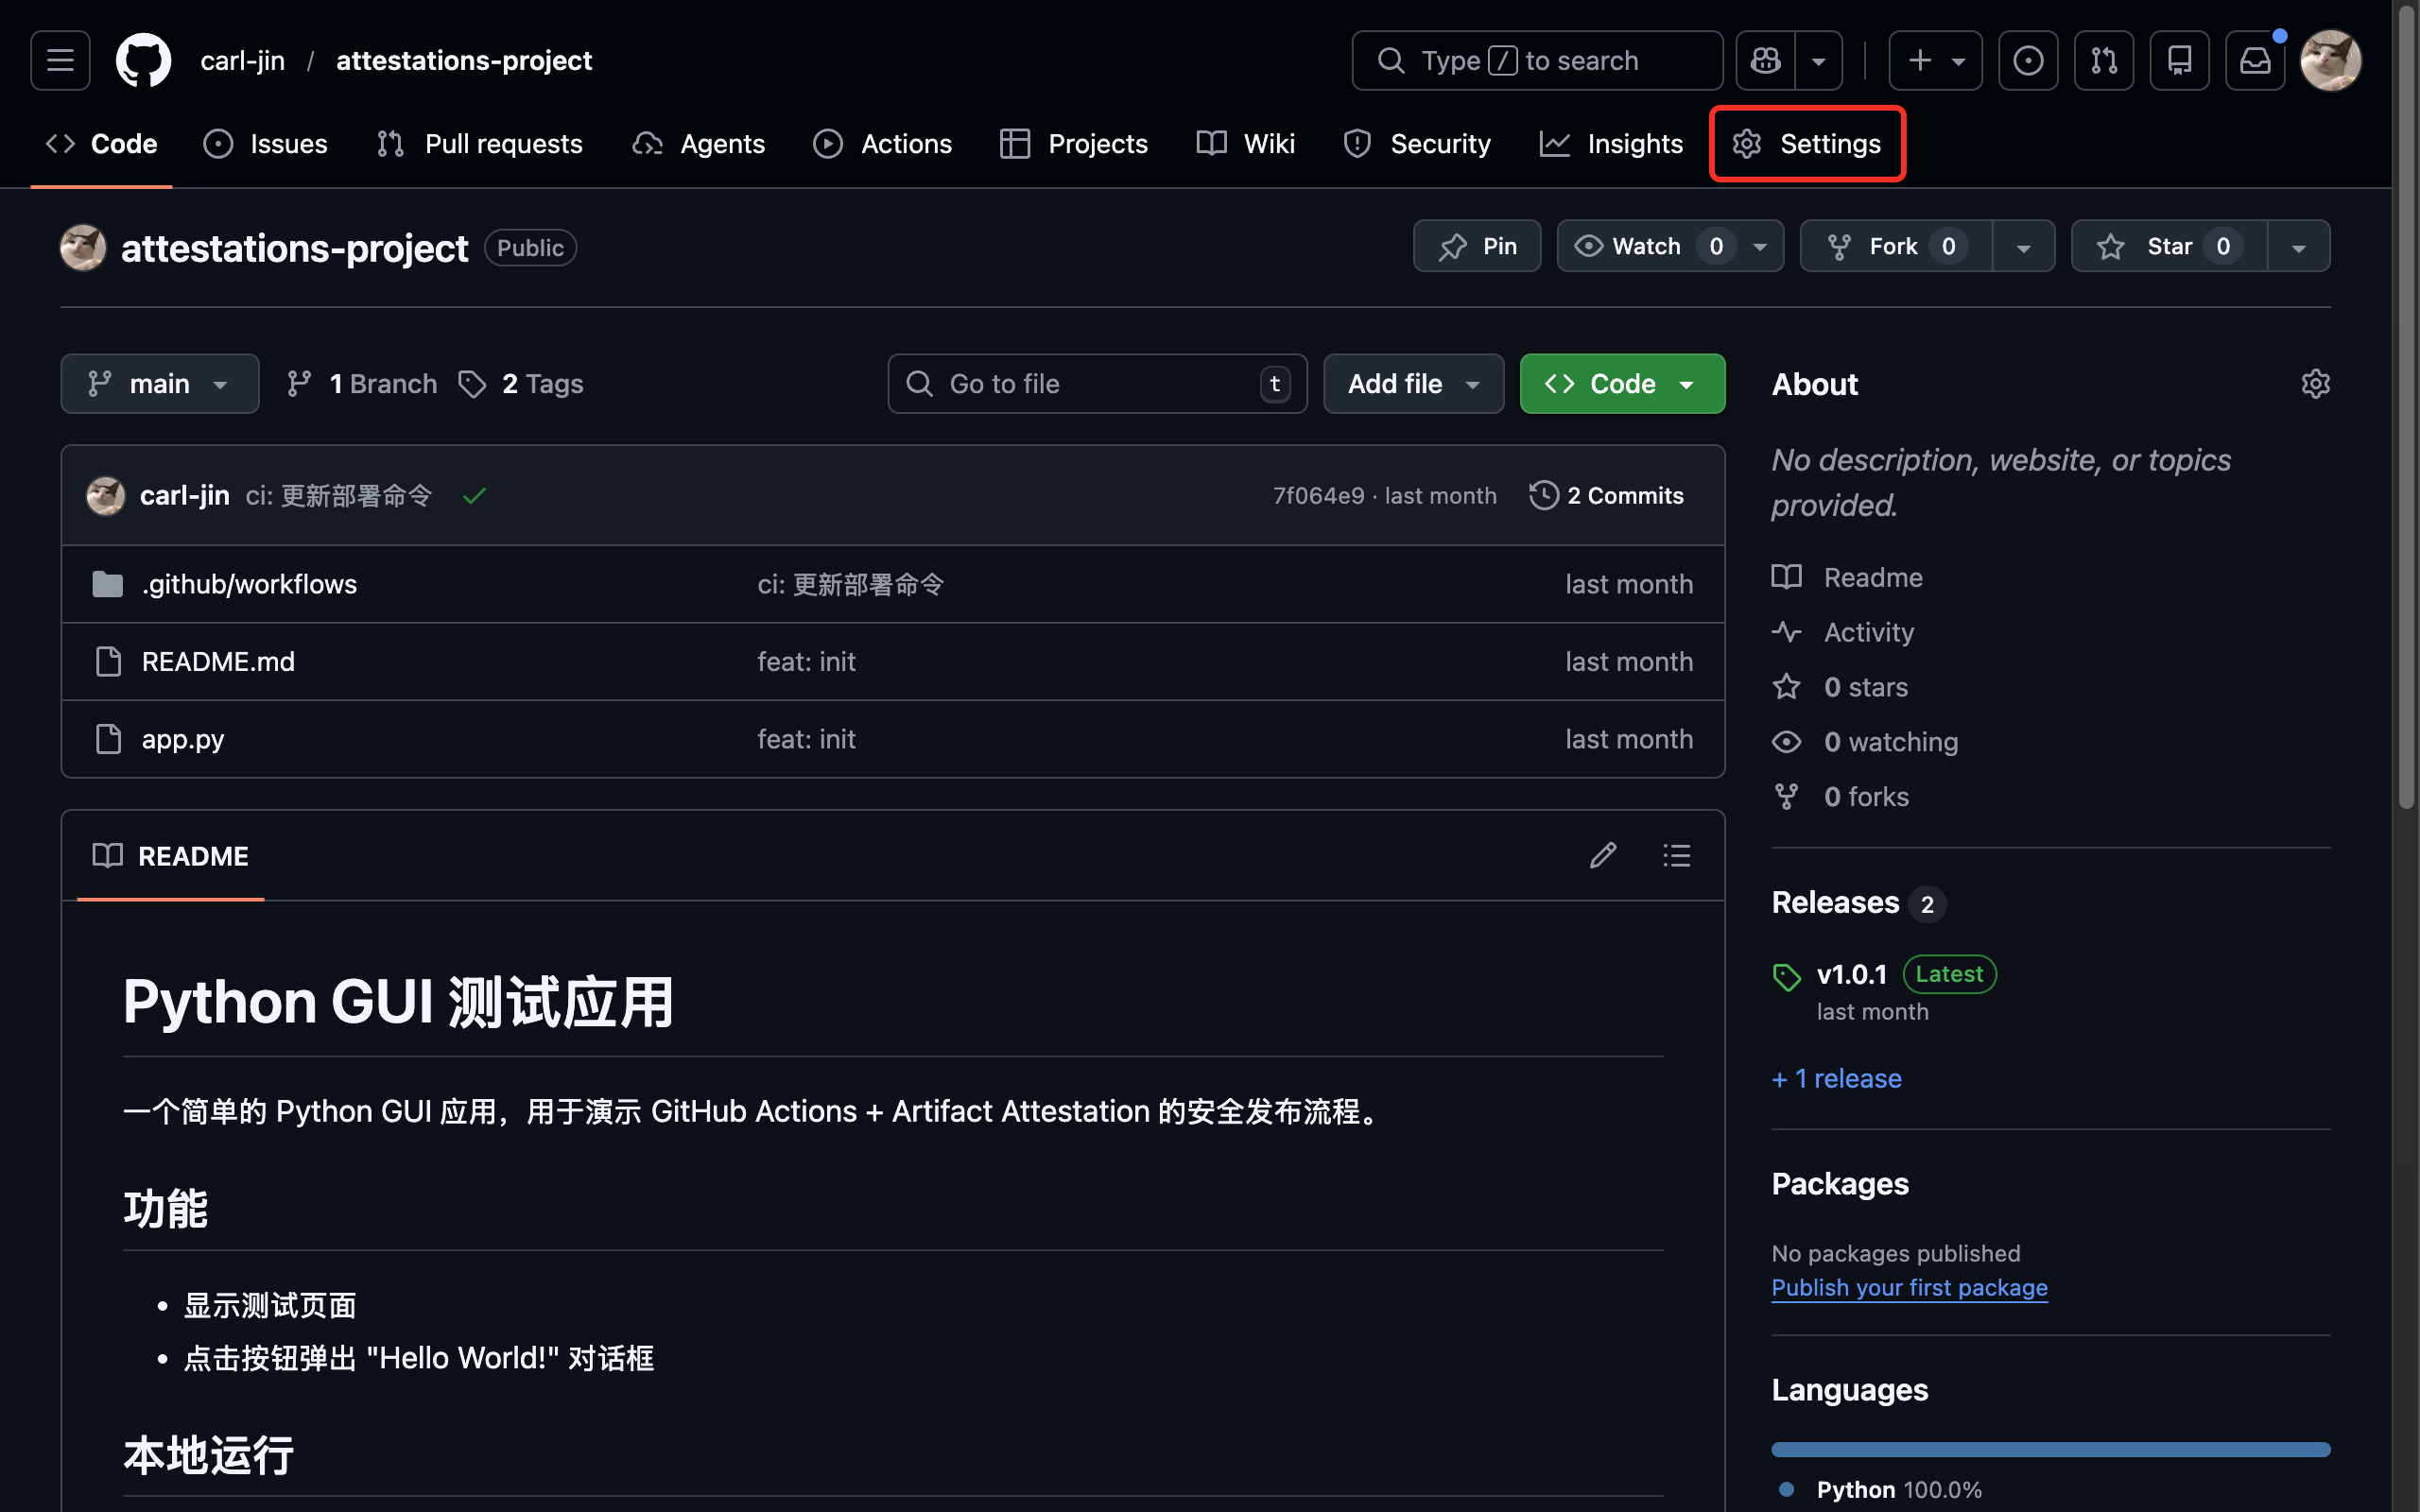
Task: Open GitHub home via the logo icon
Action: pyautogui.click(x=143, y=60)
